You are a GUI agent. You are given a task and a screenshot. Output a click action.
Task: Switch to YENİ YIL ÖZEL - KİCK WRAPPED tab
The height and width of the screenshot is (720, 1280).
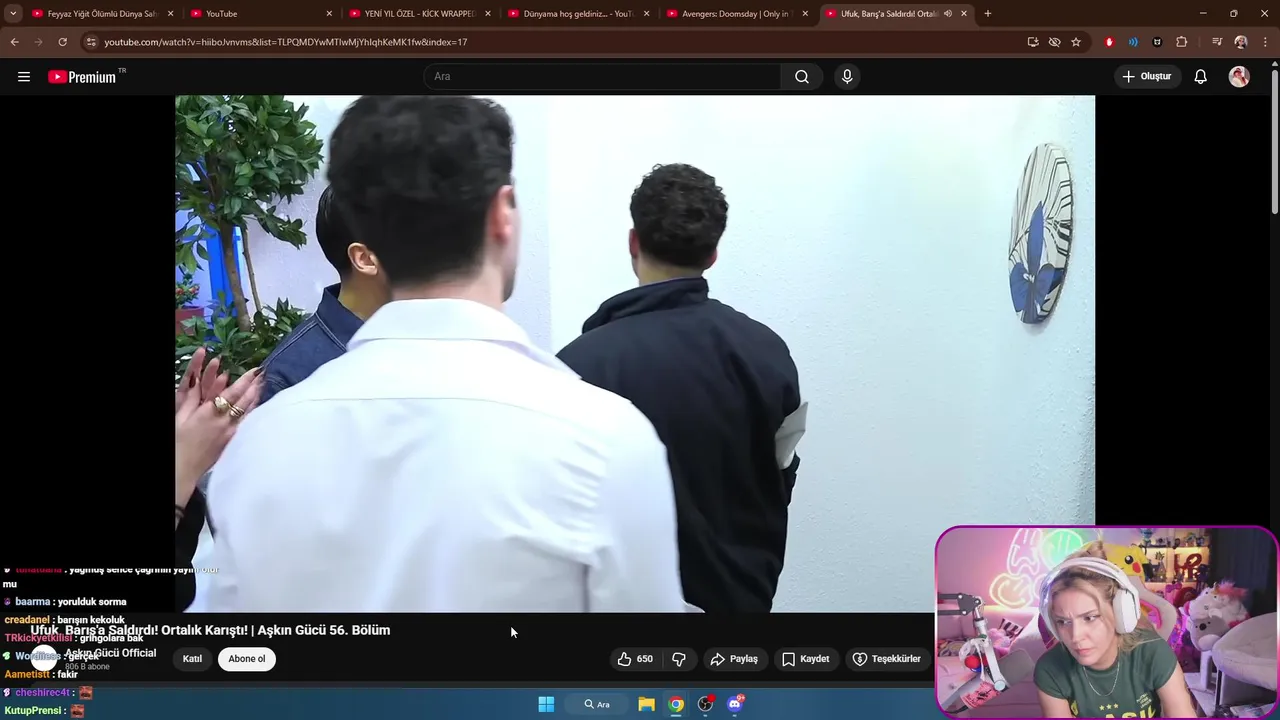[418, 14]
